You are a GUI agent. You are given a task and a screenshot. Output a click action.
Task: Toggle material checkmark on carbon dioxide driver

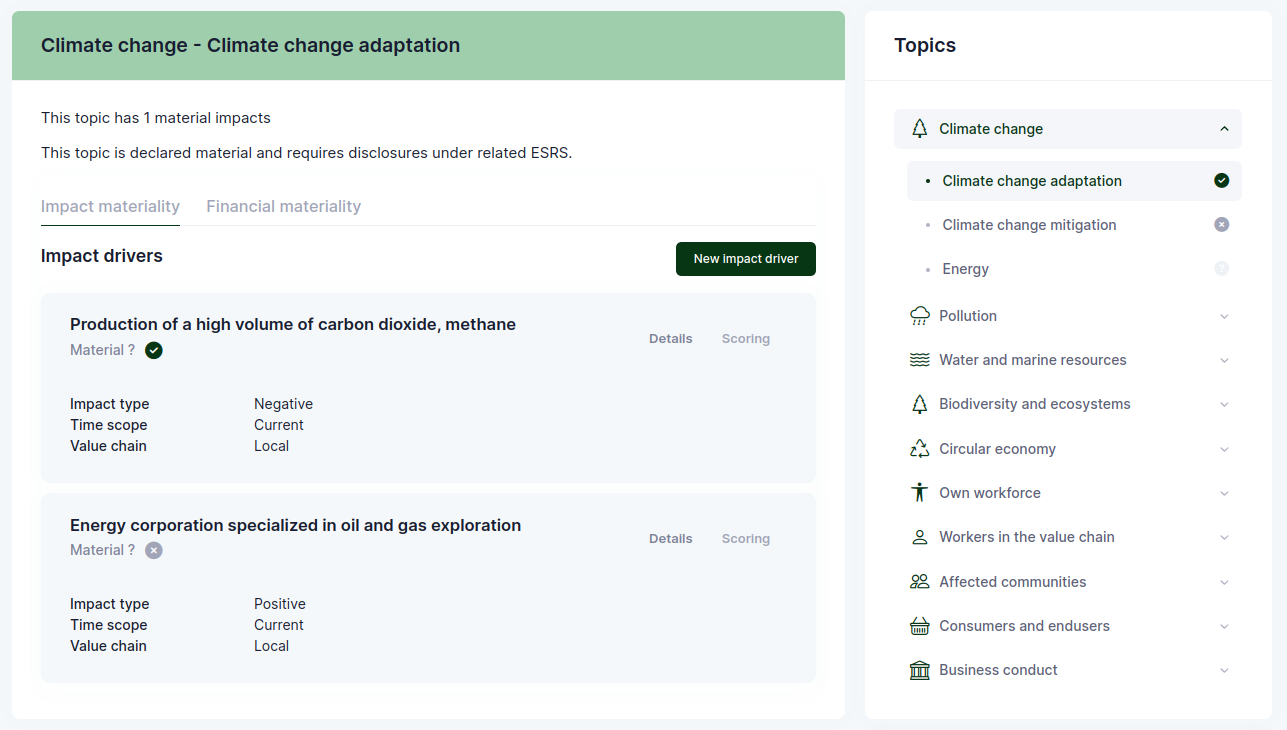click(153, 350)
